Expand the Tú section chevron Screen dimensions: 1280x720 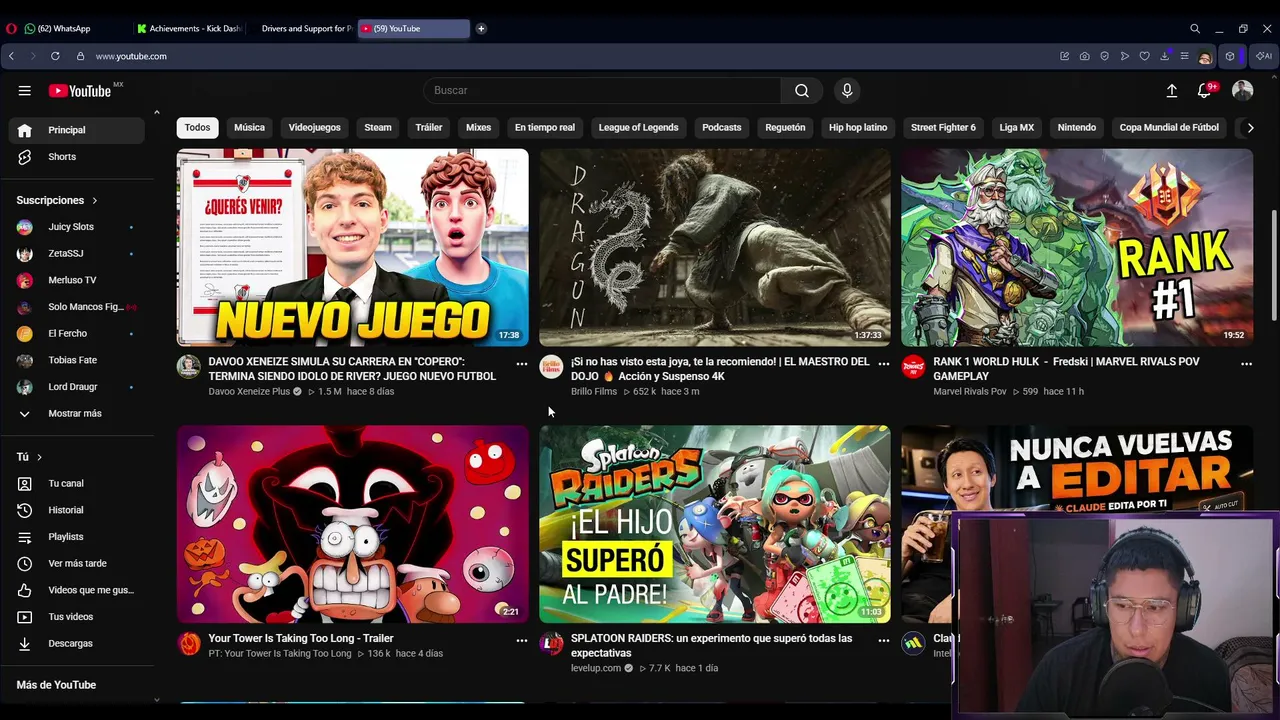click(x=39, y=457)
